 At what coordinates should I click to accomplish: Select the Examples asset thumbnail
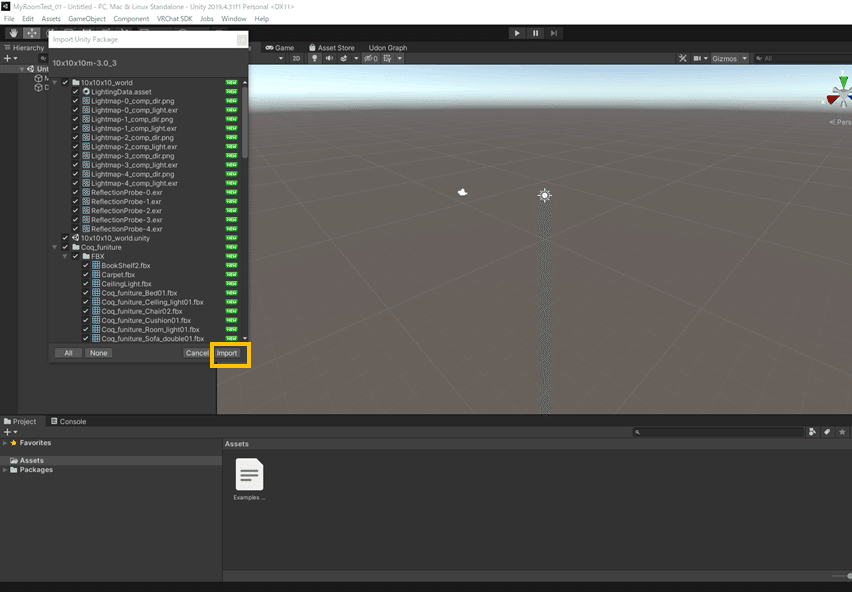(249, 479)
